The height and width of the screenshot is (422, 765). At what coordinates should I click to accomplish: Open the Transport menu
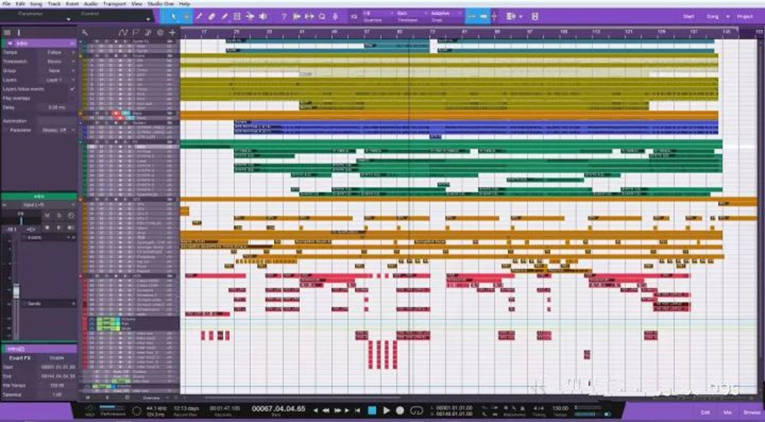(112, 4)
